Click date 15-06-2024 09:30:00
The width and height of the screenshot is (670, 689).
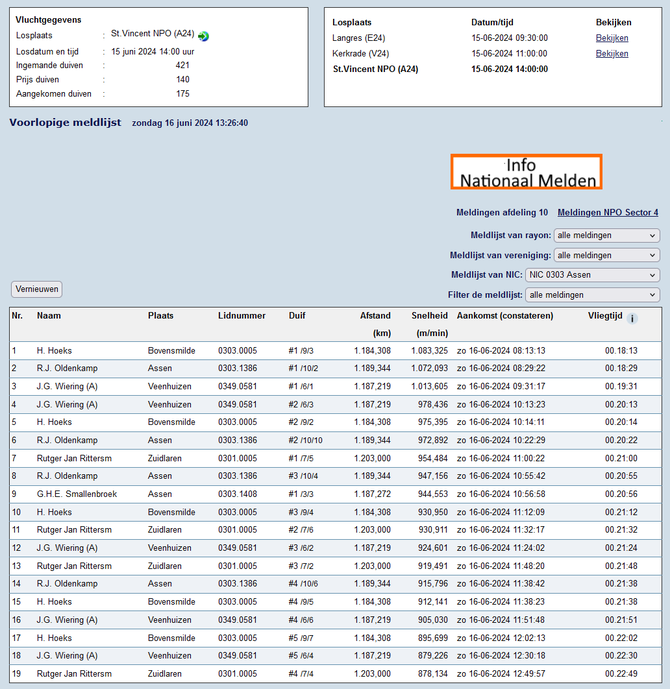coord(510,38)
